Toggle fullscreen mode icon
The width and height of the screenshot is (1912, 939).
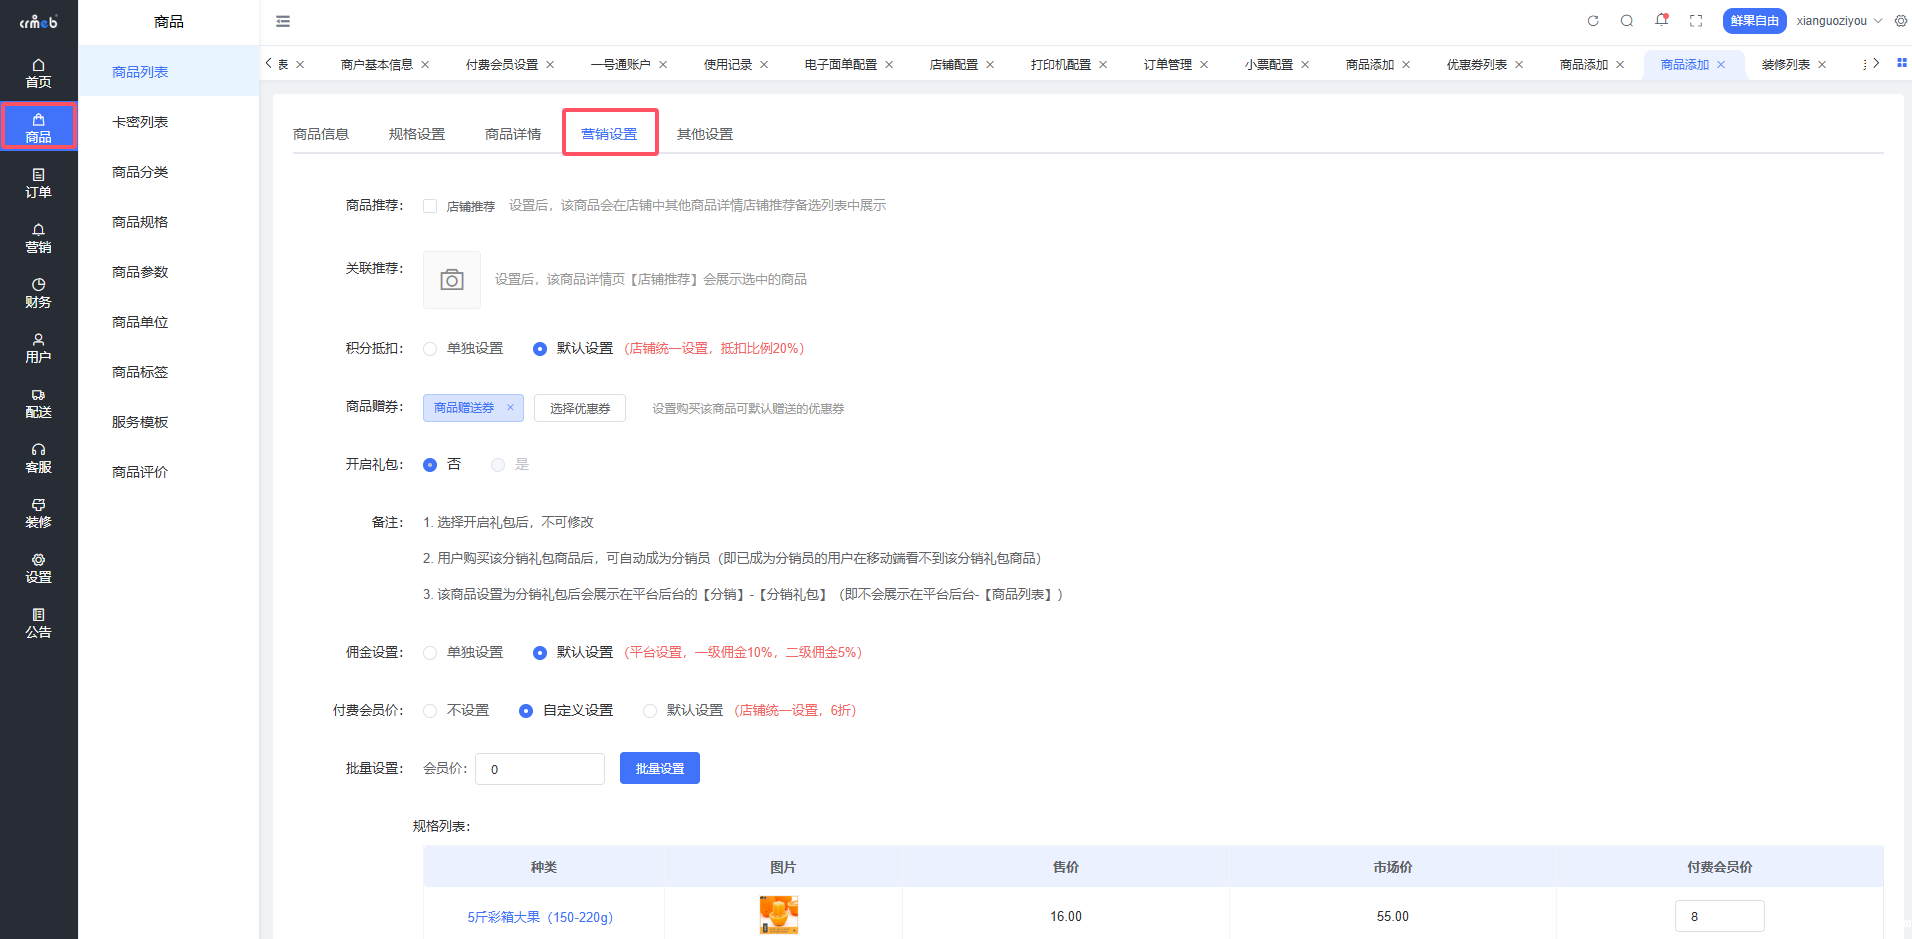(x=1696, y=21)
